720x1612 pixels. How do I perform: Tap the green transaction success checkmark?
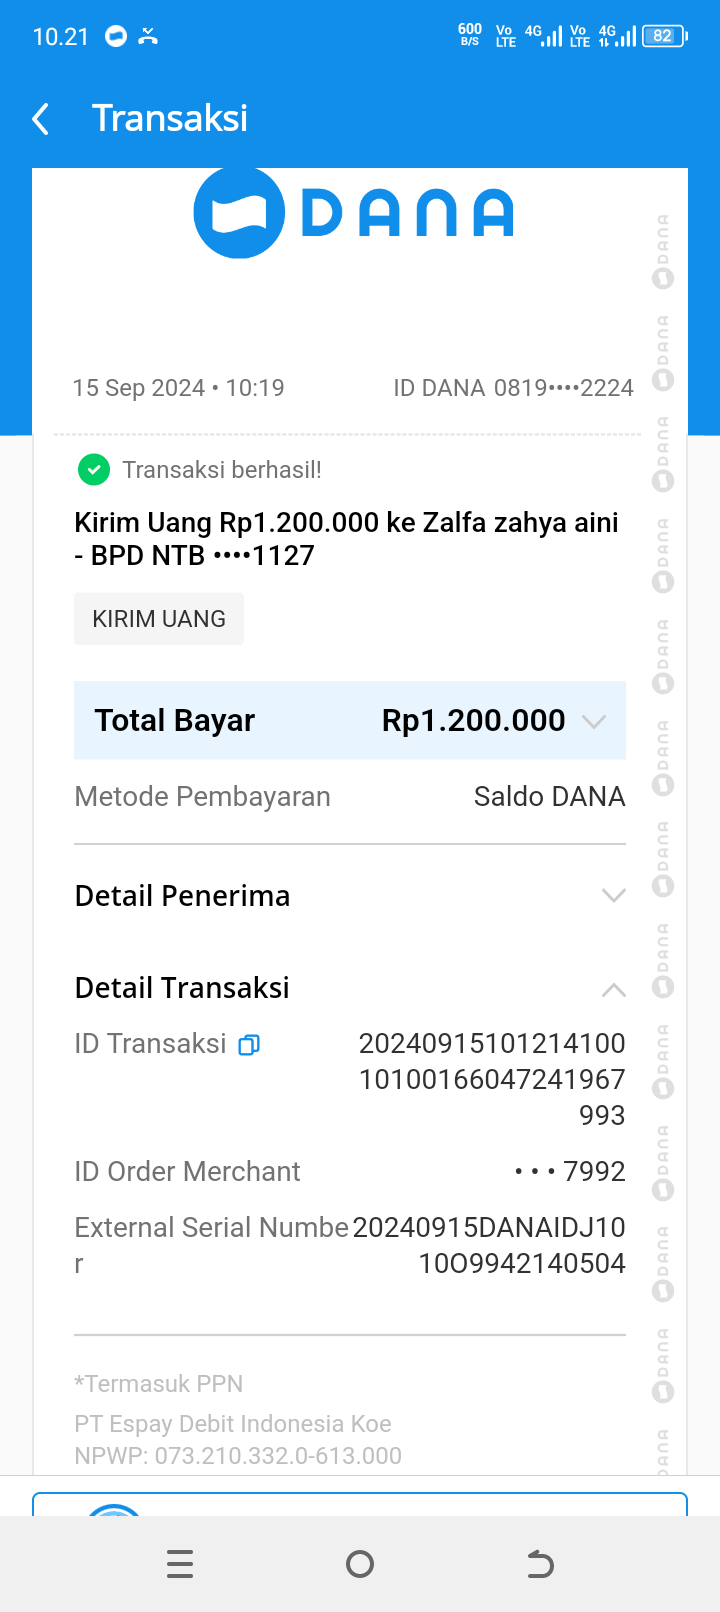pos(93,470)
